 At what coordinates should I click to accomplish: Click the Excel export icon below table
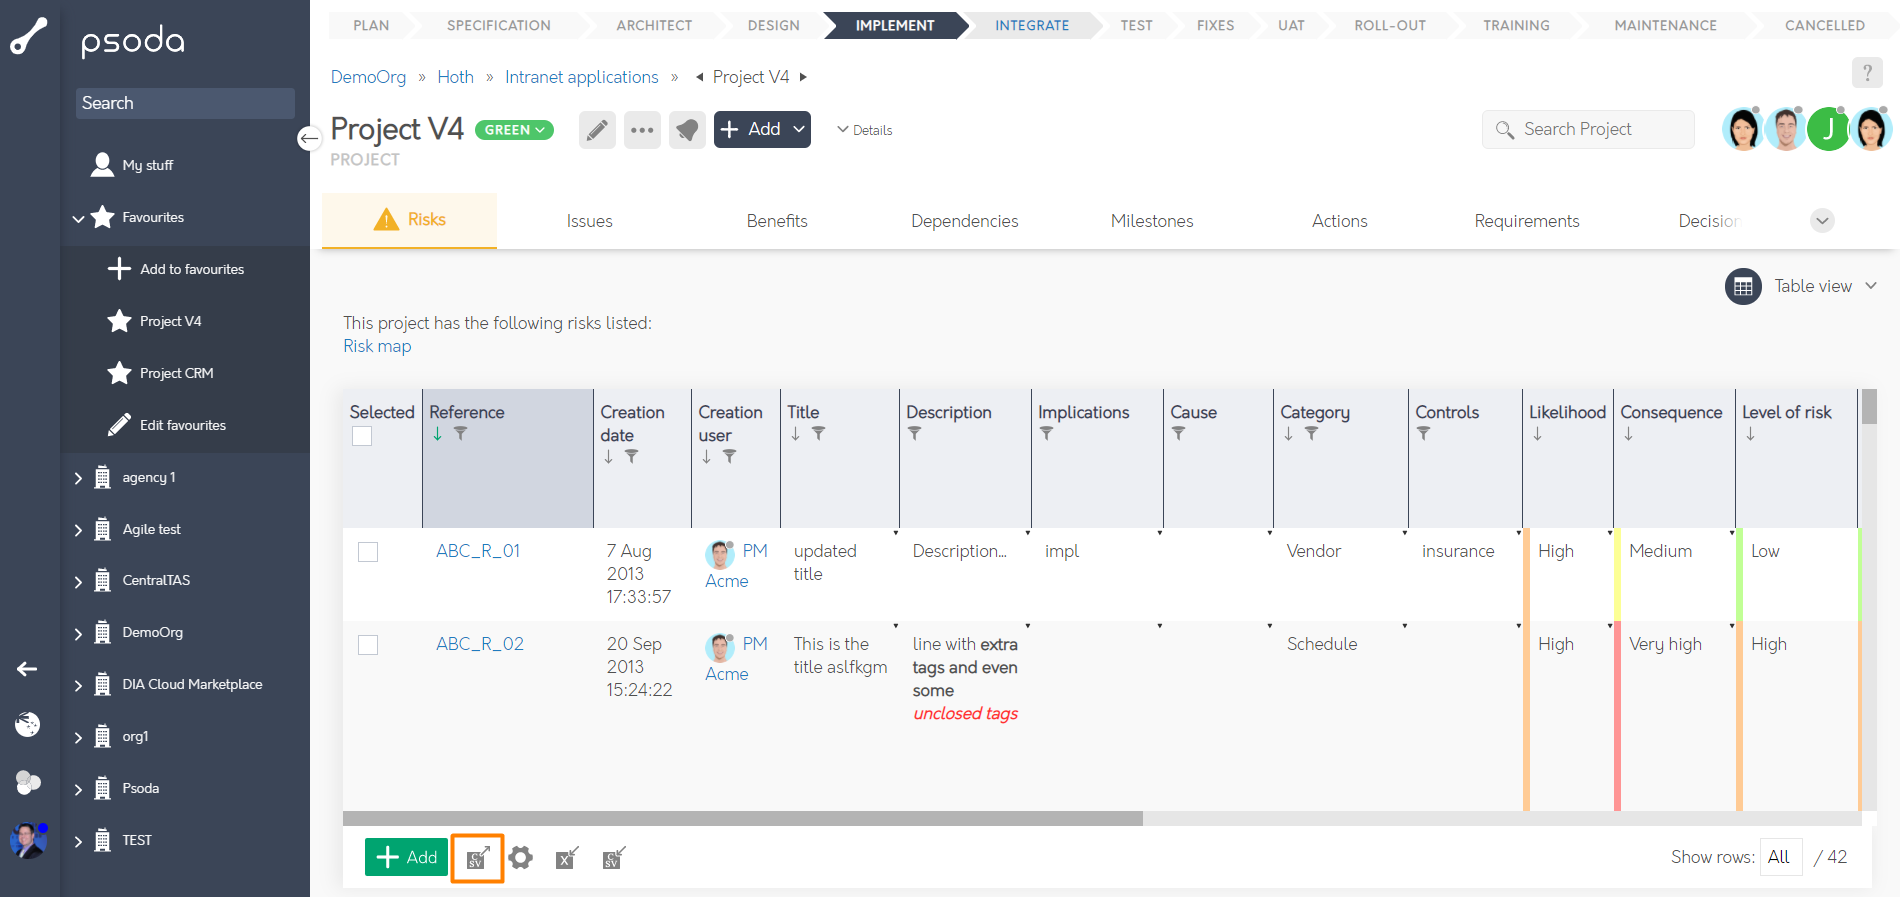567,858
